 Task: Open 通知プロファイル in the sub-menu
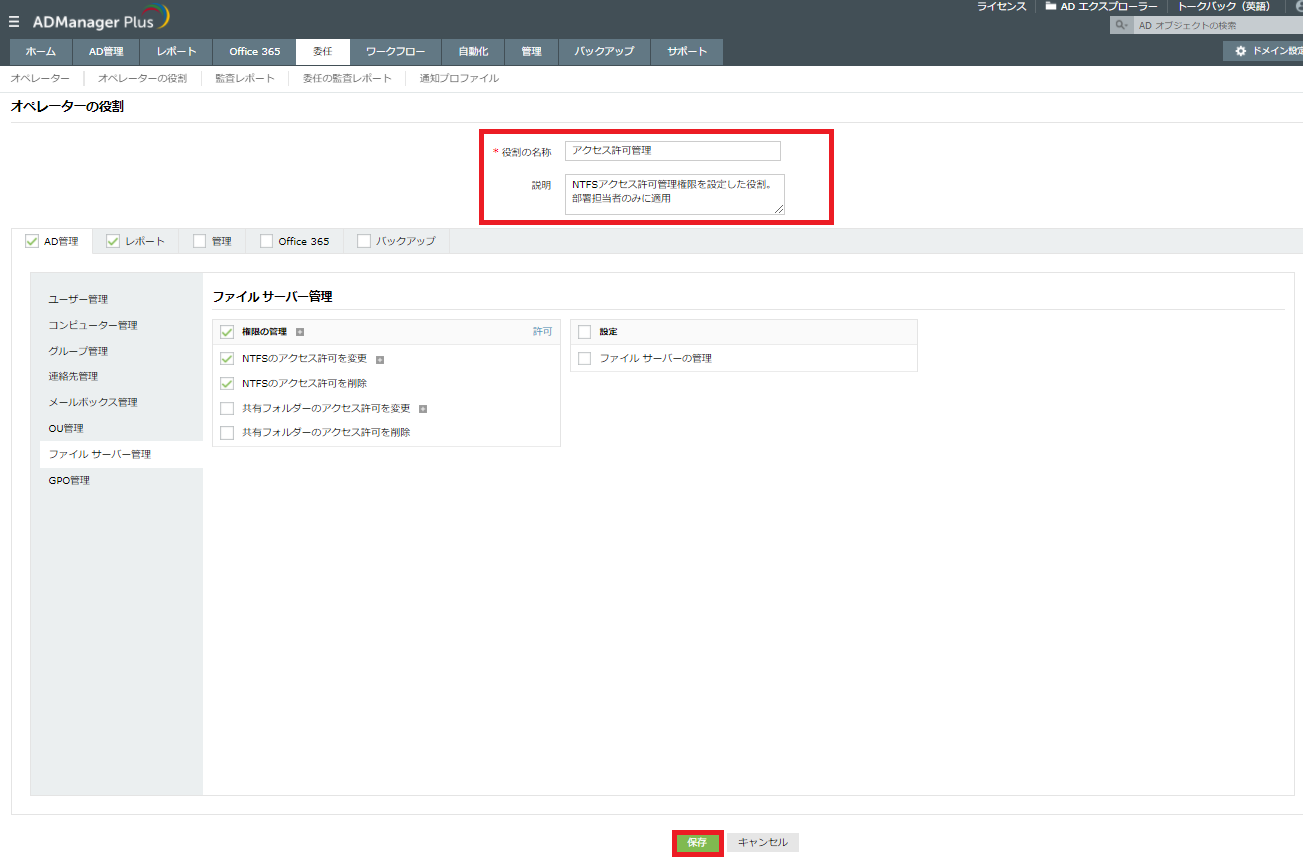[459, 78]
